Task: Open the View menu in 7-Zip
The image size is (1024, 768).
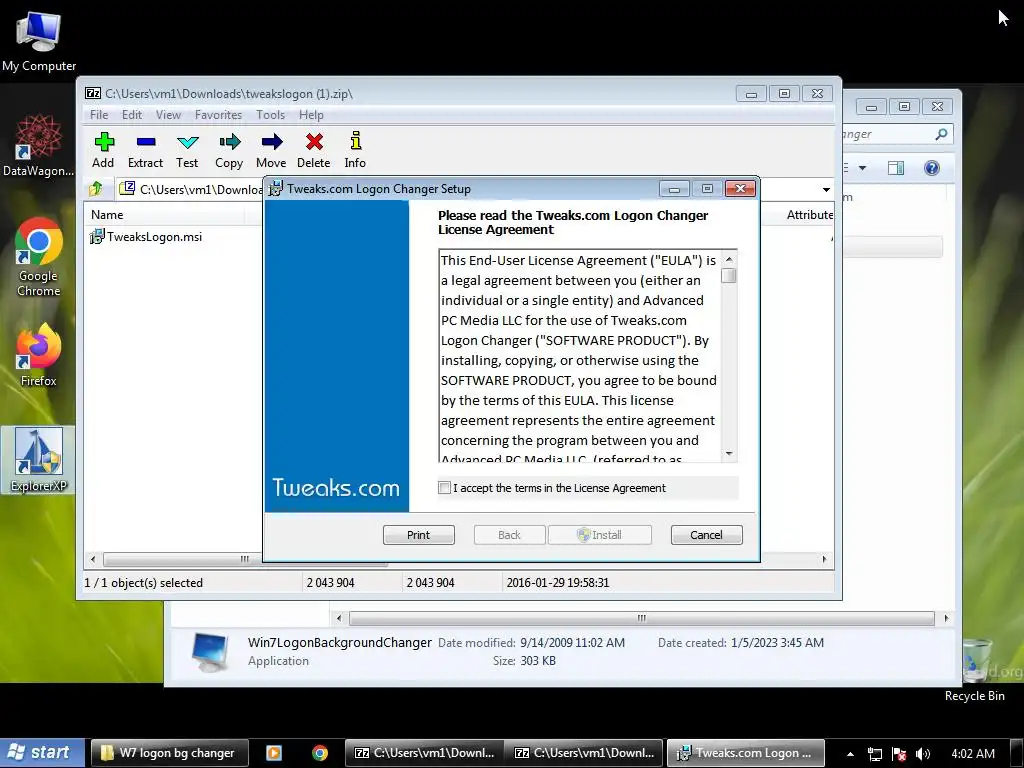Action: click(168, 115)
